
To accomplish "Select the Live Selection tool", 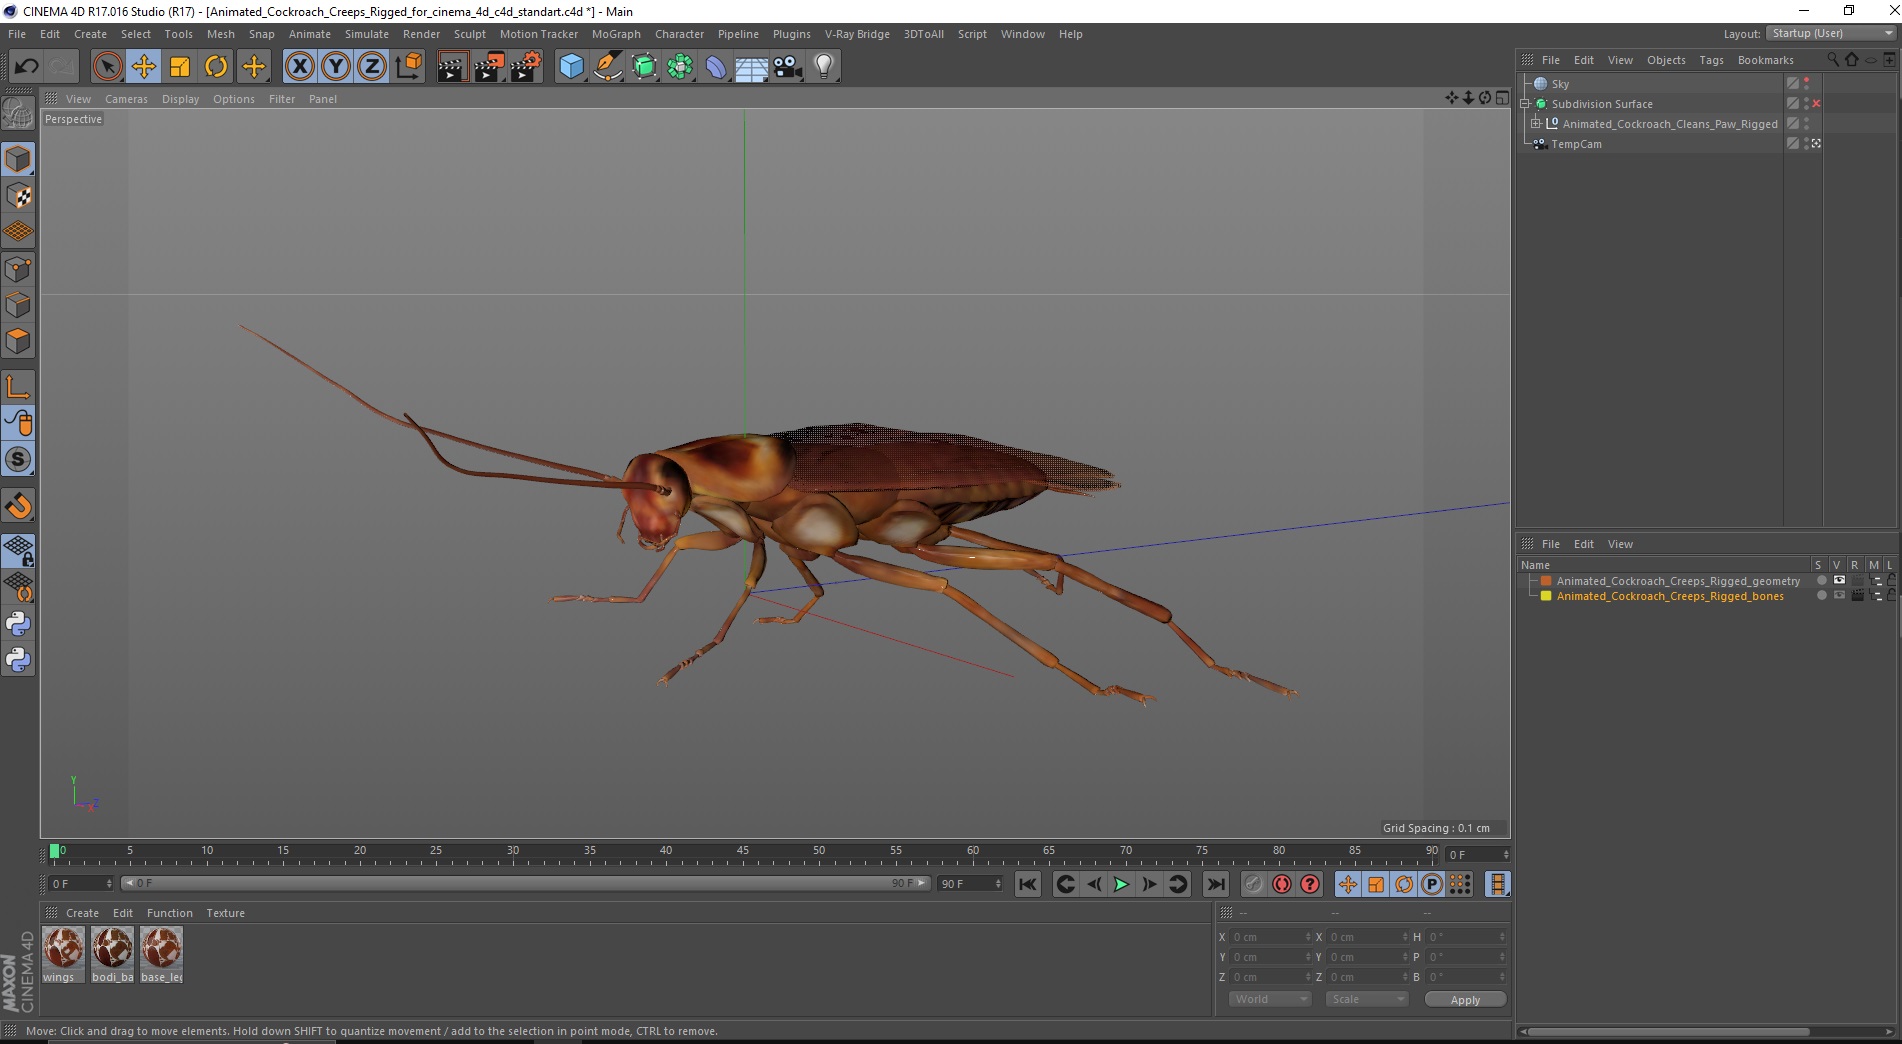I will (107, 67).
